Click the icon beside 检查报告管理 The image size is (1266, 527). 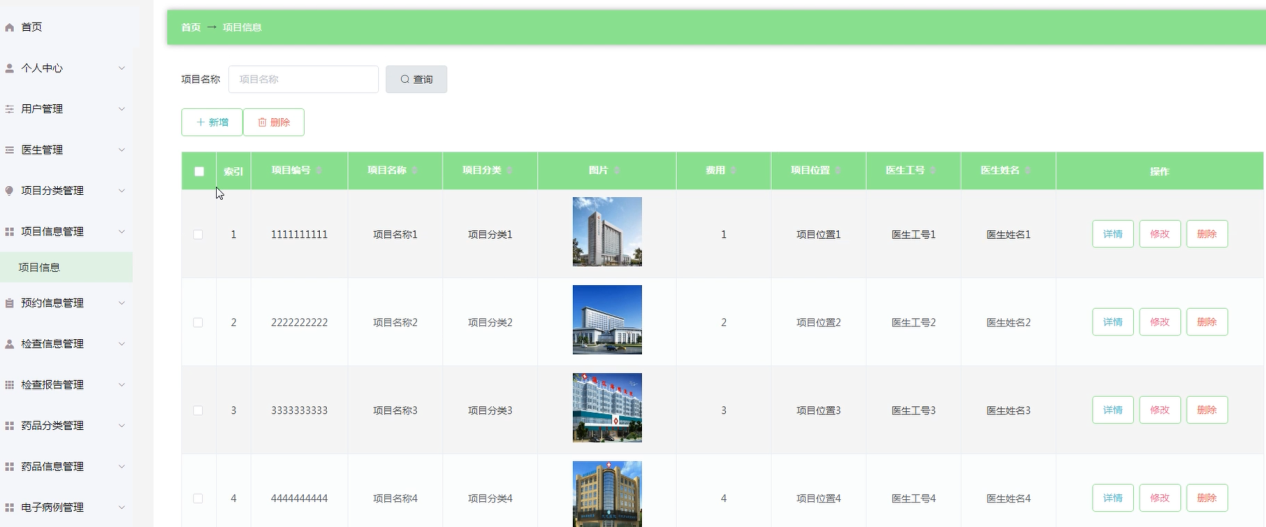coord(10,385)
